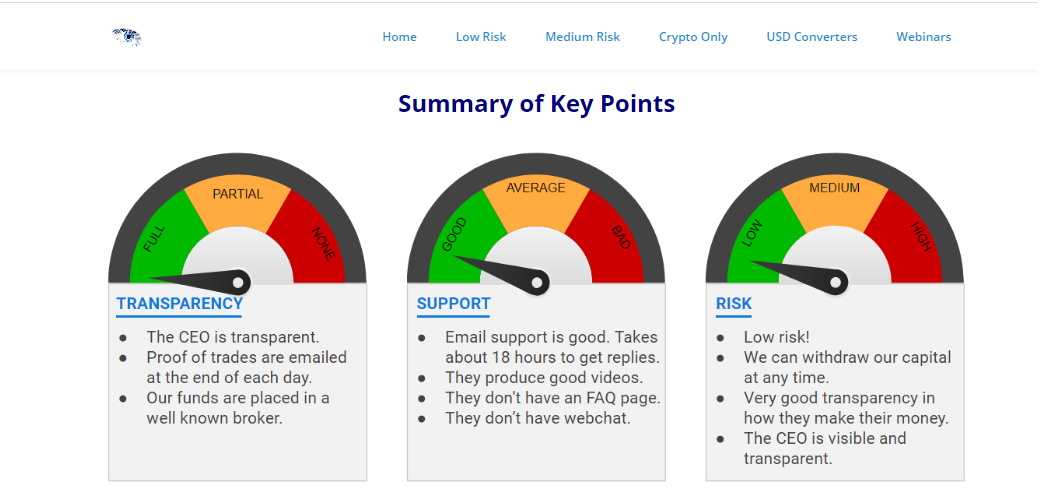Image resolution: width=1040 pixels, height=489 pixels.
Task: Open the Medium Risk navigation link
Action: (x=583, y=37)
